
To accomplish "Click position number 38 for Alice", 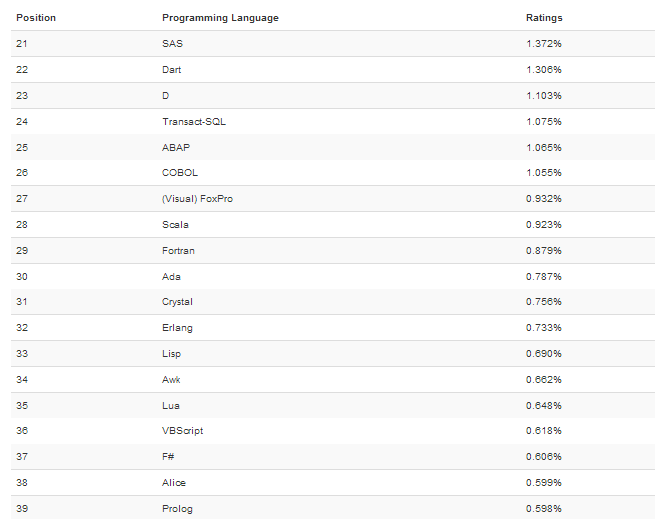I will click(22, 483).
